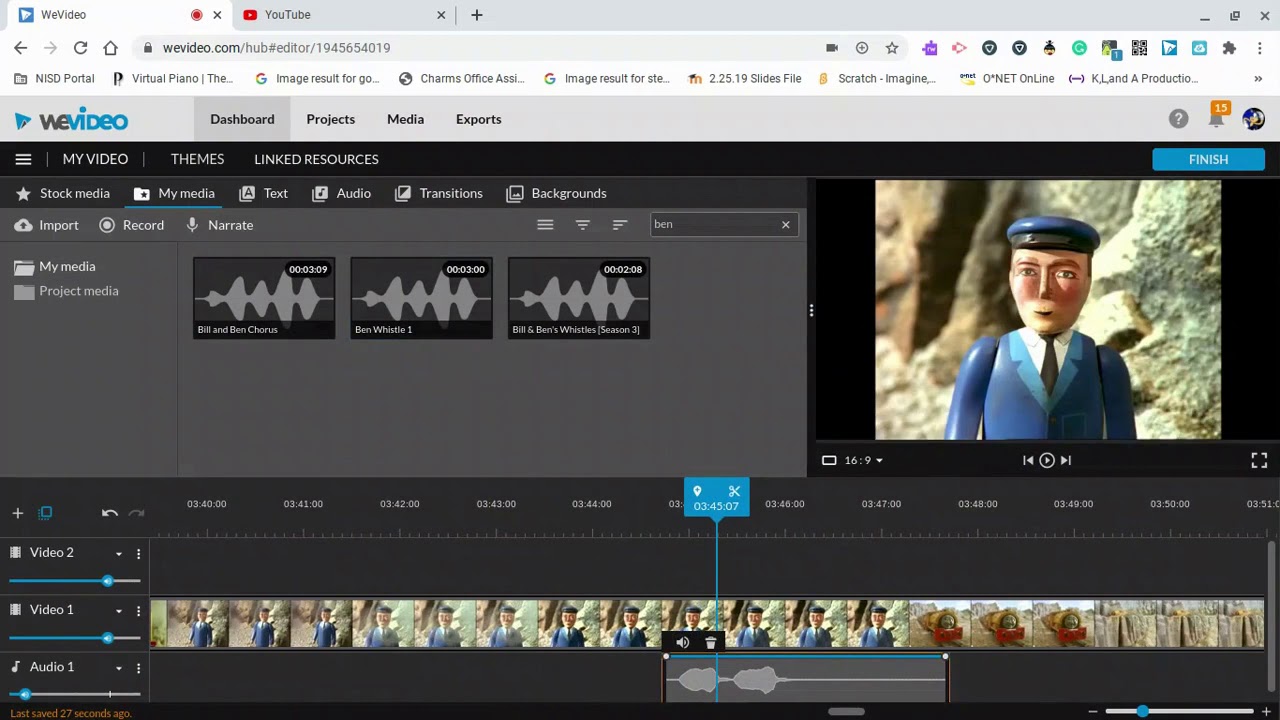Adjust the Video 1 track opacity slider

coord(107,638)
